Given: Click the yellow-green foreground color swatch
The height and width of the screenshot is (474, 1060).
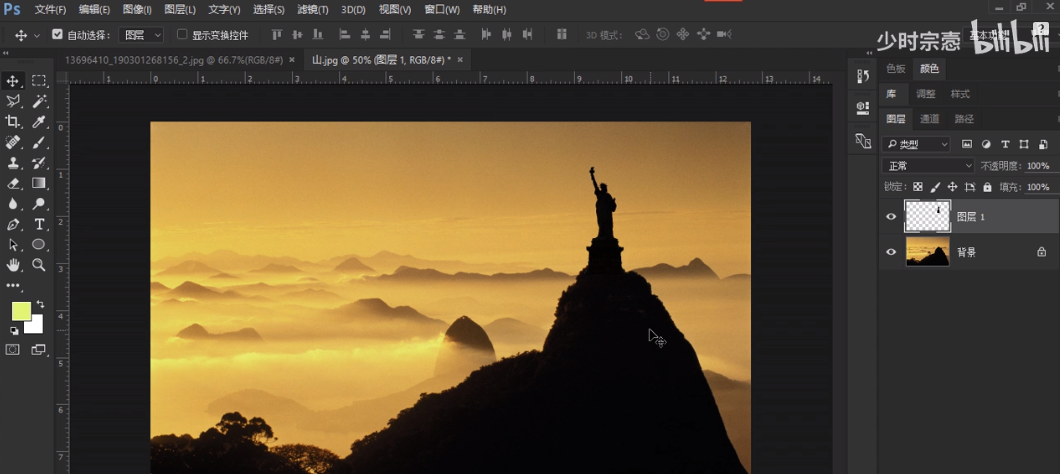Looking at the screenshot, I should 21,312.
